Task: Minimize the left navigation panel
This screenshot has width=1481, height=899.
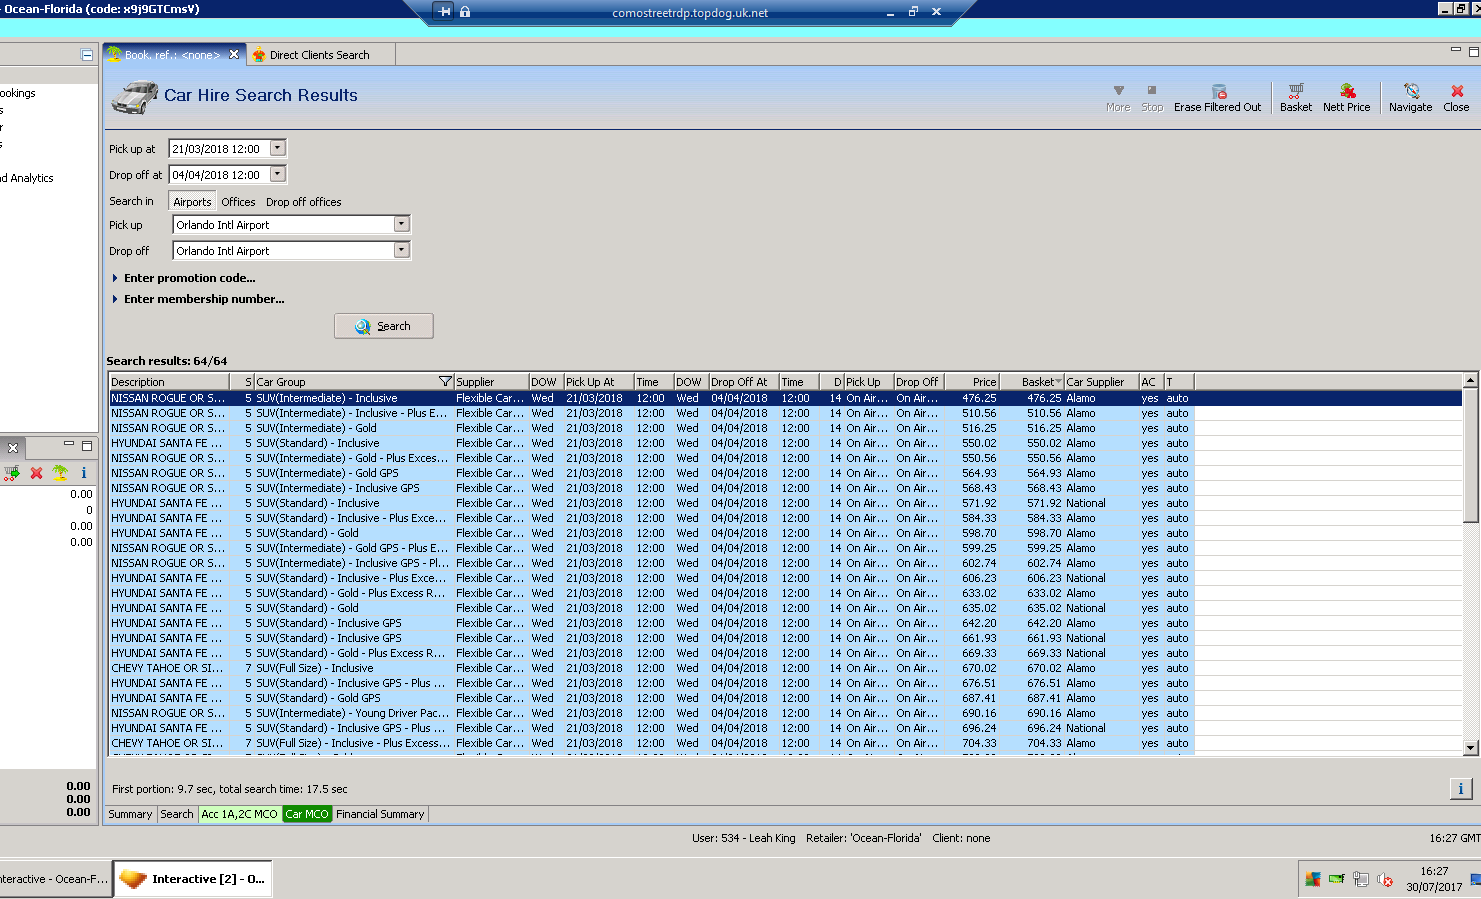Action: click(x=87, y=55)
